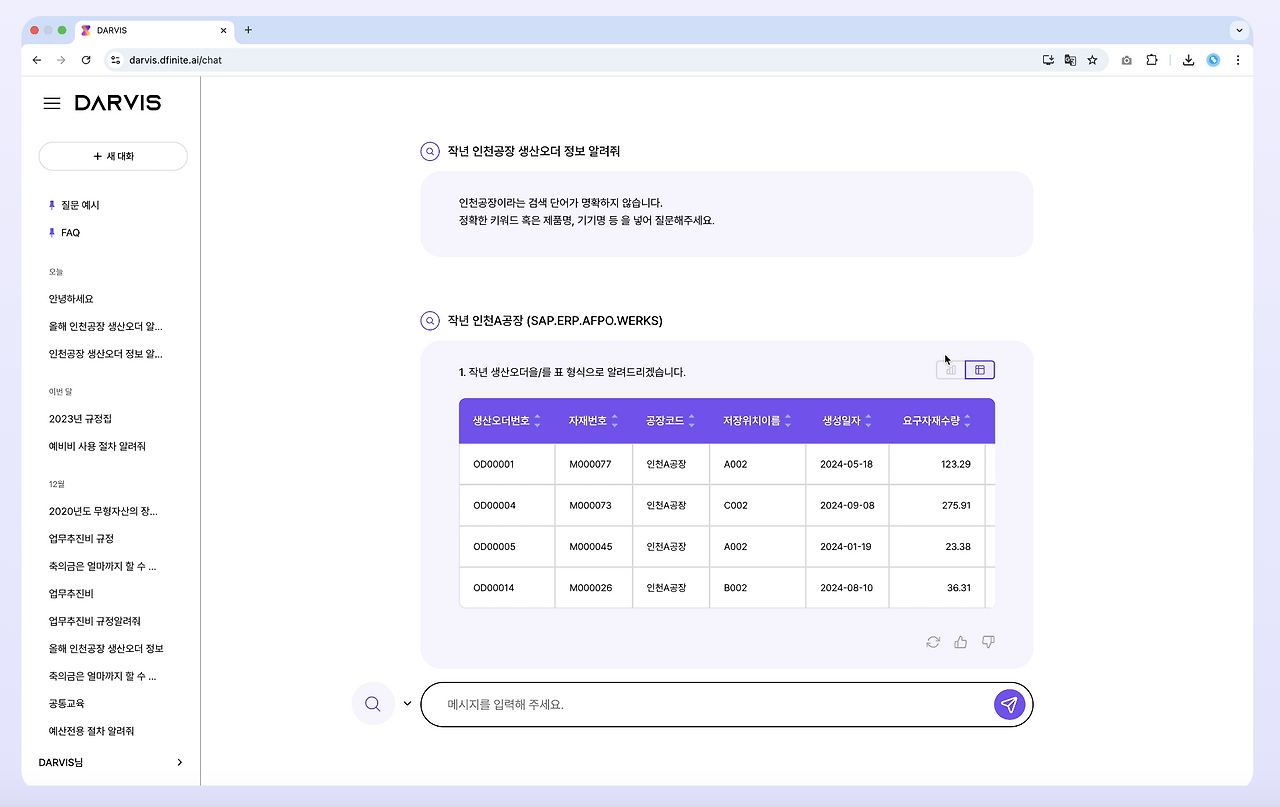This screenshot has width=1280, height=807.
Task: Give the answer a thumbs down
Action: pos(989,642)
